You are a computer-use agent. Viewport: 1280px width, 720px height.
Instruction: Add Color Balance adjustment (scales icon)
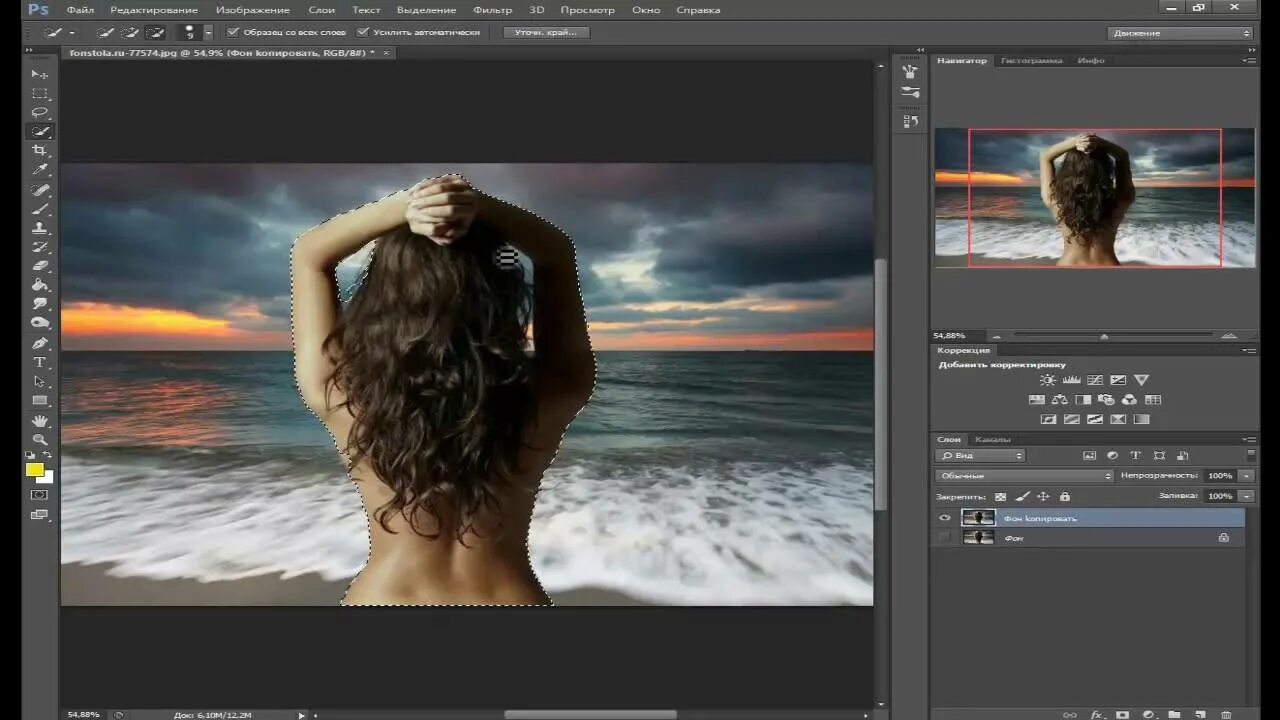(1060, 400)
